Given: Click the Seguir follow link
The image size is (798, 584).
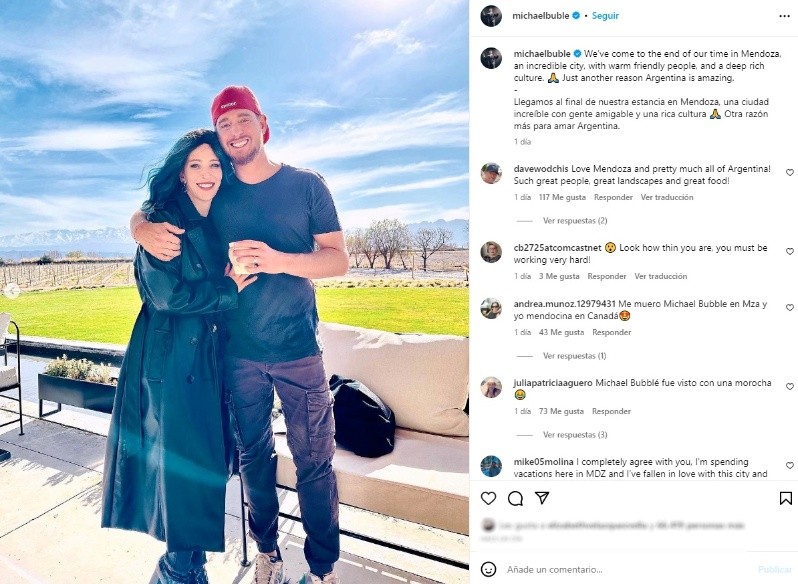Looking at the screenshot, I should click(605, 16).
